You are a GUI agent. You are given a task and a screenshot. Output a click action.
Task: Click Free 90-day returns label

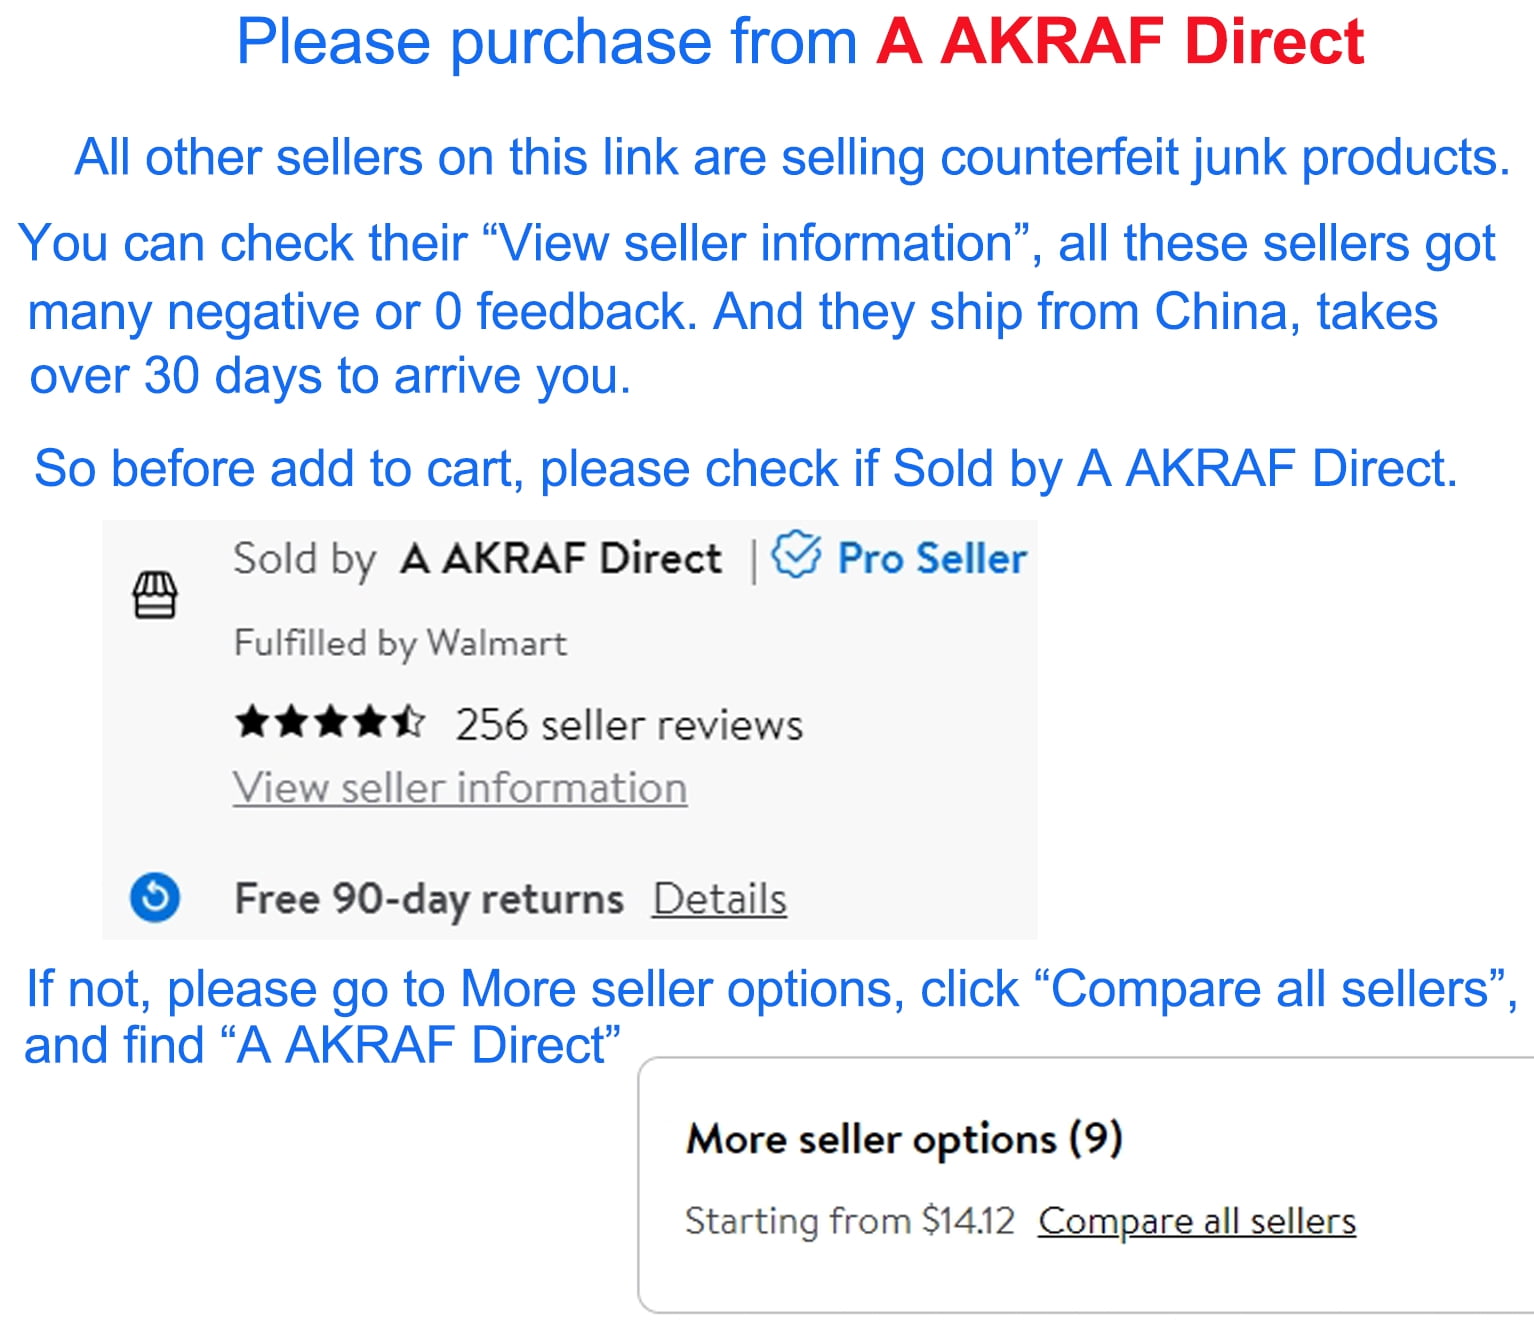coord(429,899)
